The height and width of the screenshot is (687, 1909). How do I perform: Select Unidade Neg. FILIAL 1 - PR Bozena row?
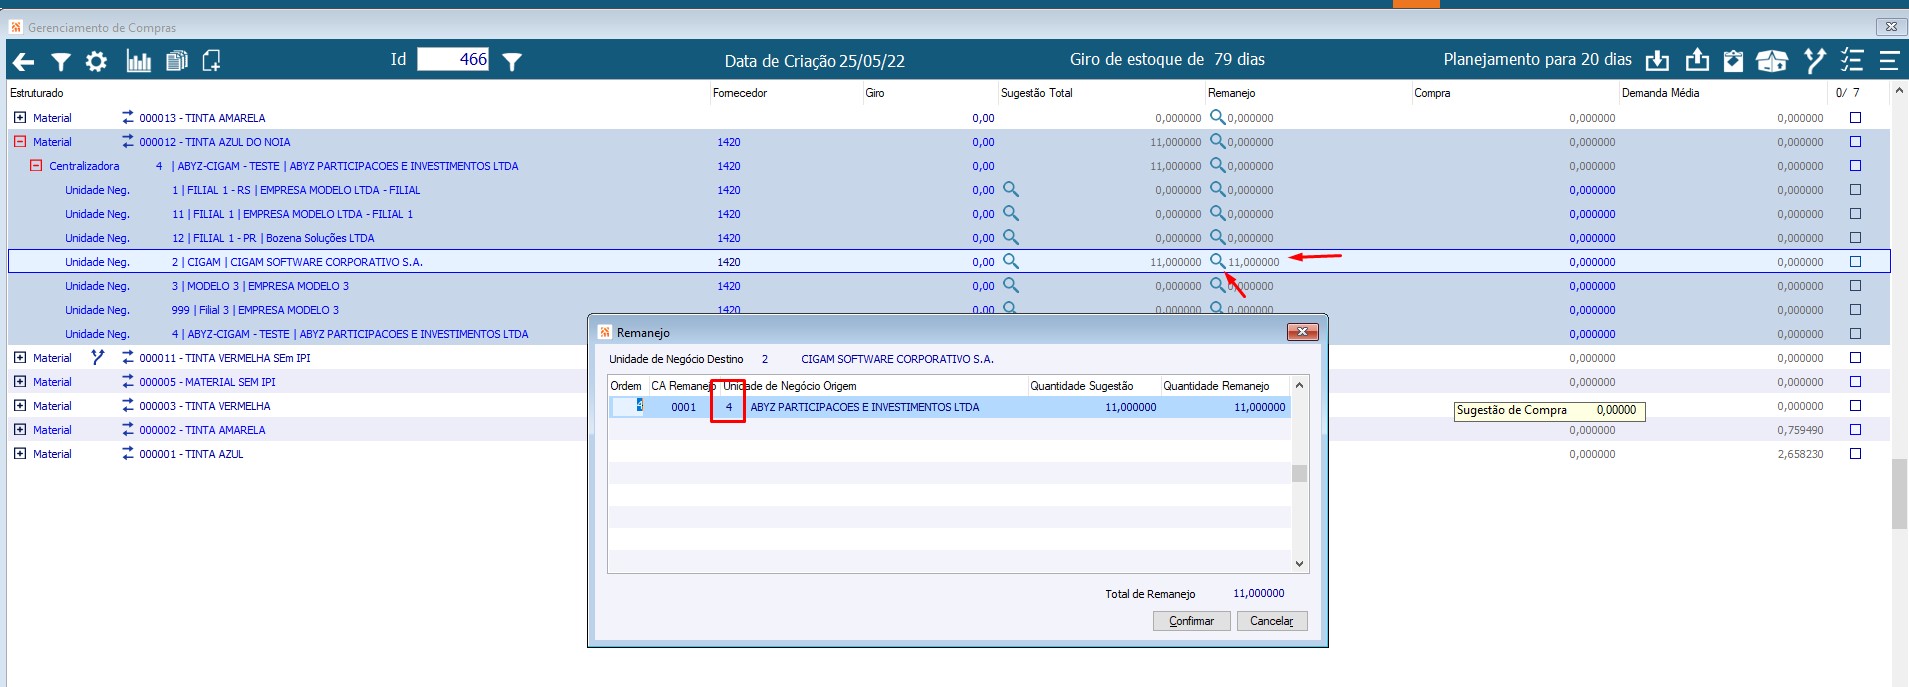(x=949, y=238)
